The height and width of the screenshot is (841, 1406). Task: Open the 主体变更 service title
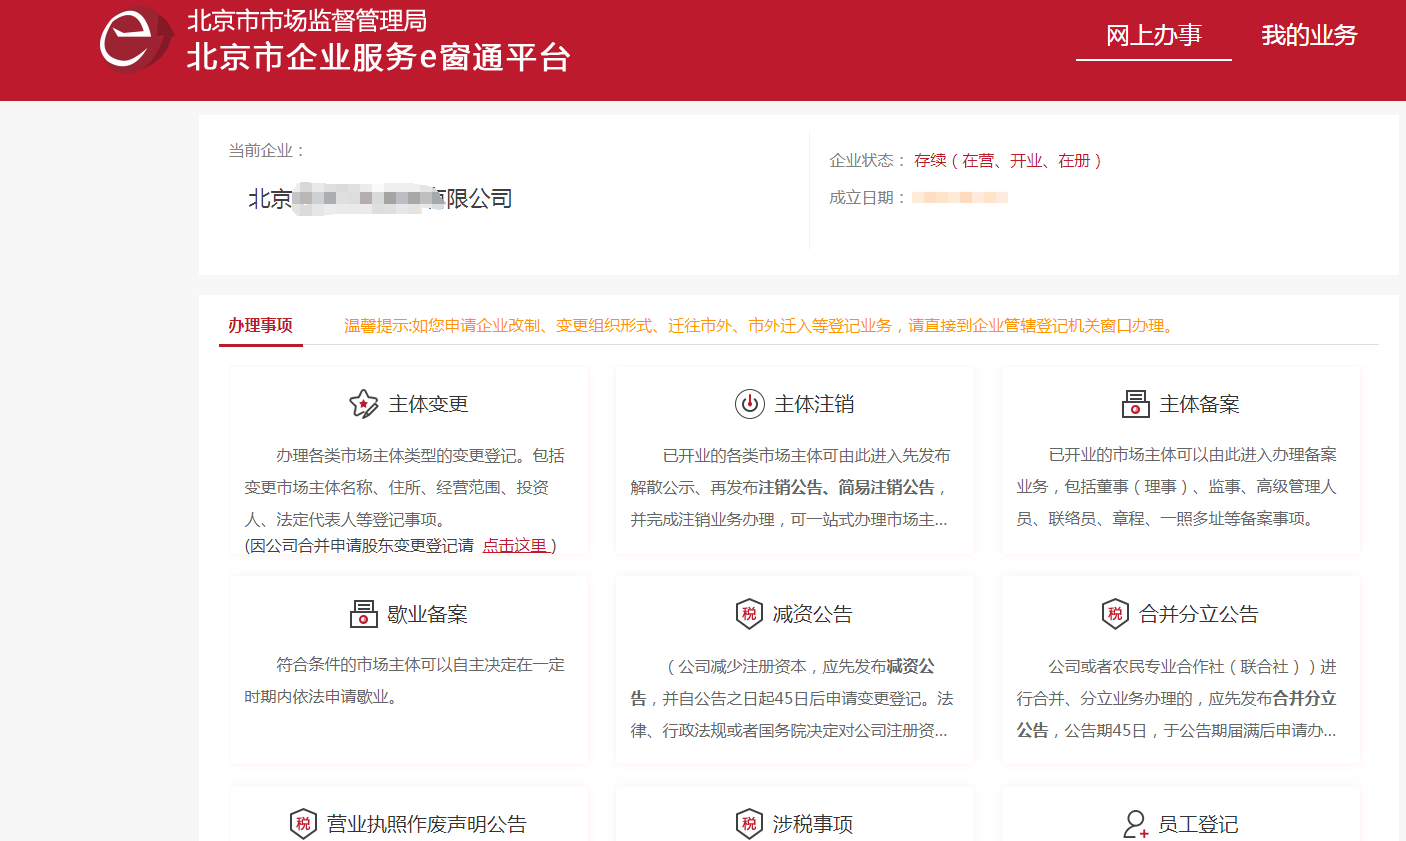tap(428, 404)
